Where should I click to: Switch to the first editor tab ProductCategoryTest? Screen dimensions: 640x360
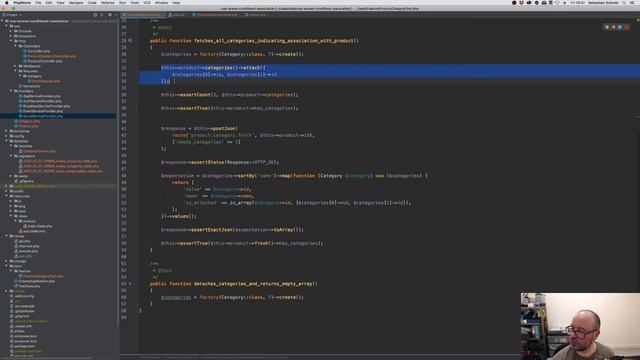(x=143, y=15)
